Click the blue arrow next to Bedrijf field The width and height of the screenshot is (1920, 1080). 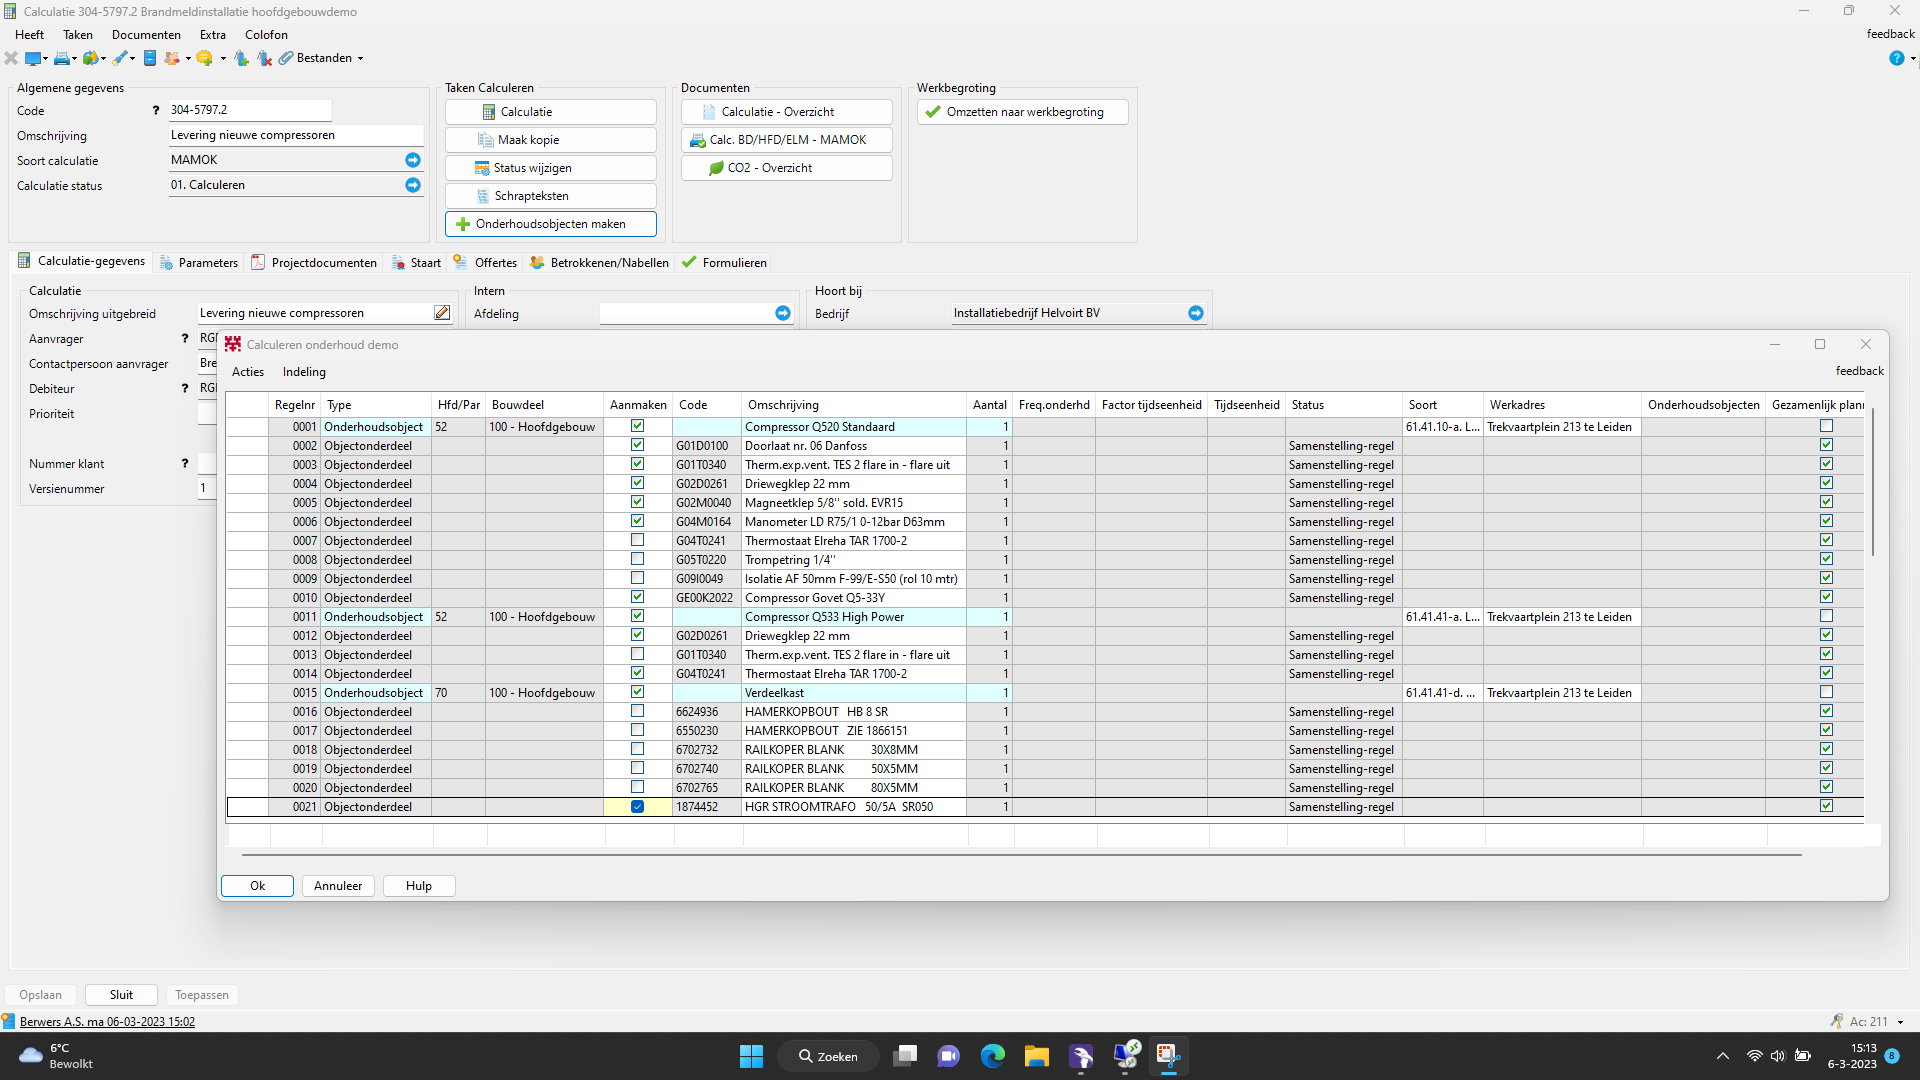1195,313
